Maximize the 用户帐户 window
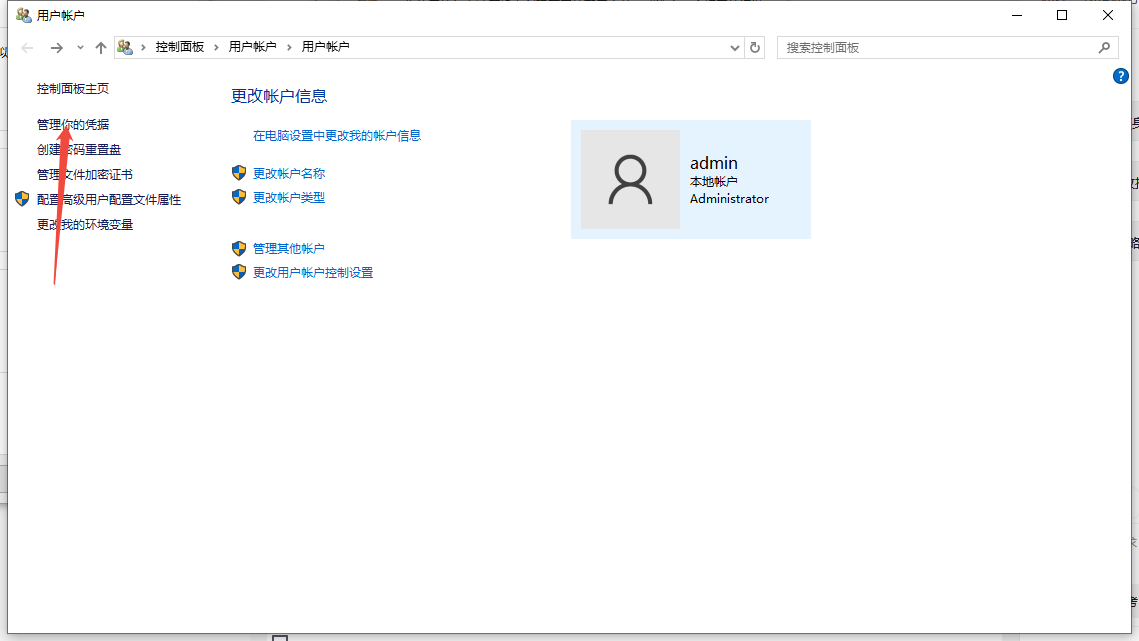 tap(1062, 15)
